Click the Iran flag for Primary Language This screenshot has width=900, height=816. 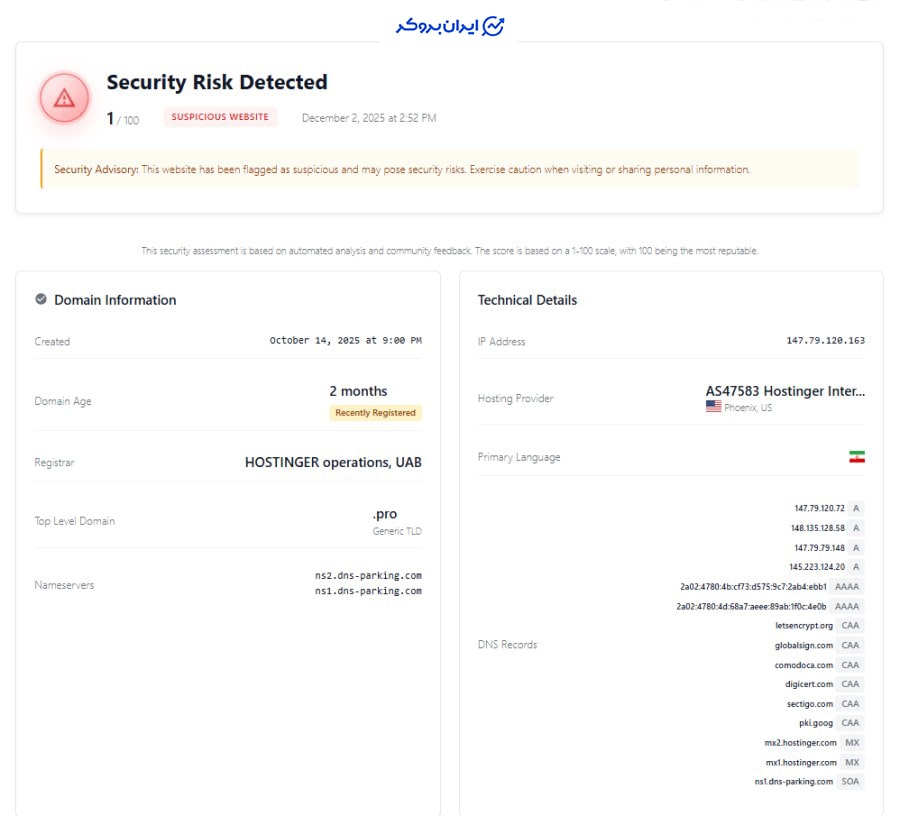856,457
